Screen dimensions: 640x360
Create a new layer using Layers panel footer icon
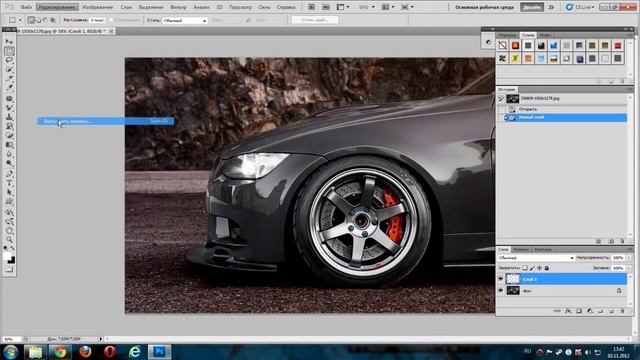coord(611,311)
